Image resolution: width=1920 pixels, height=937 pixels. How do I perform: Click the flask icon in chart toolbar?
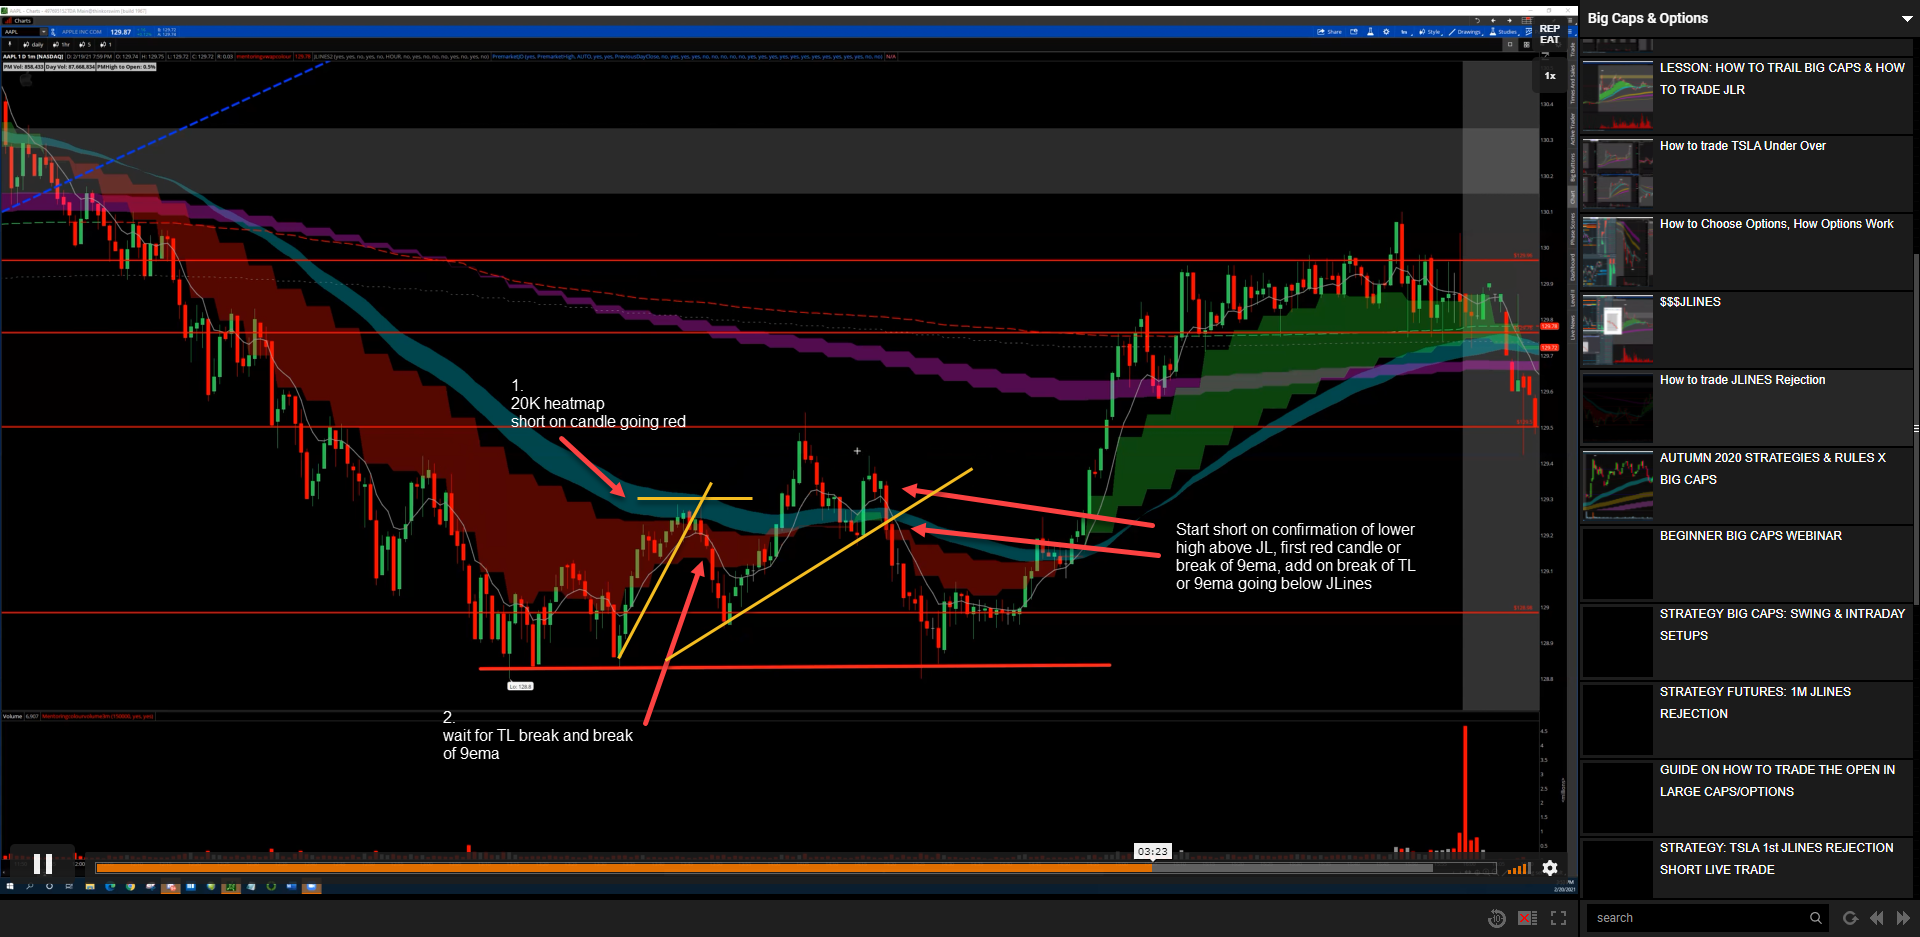tap(1370, 32)
